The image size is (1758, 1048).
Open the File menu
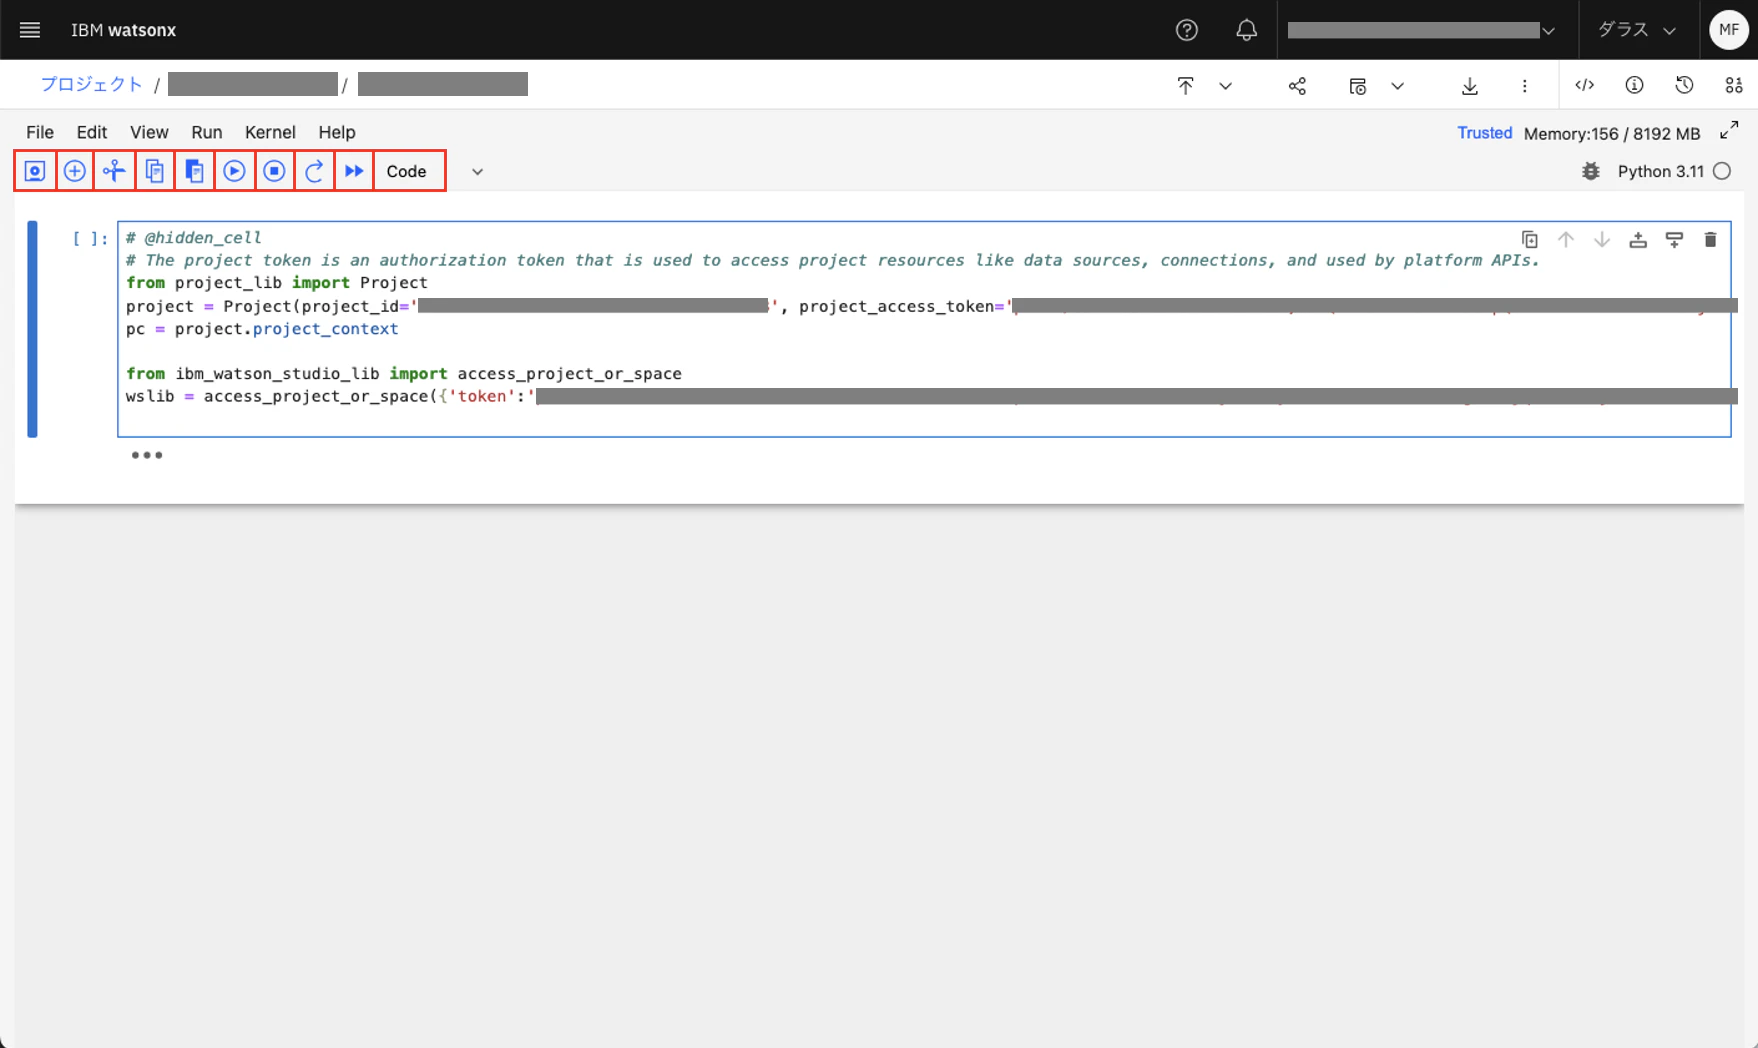click(40, 132)
